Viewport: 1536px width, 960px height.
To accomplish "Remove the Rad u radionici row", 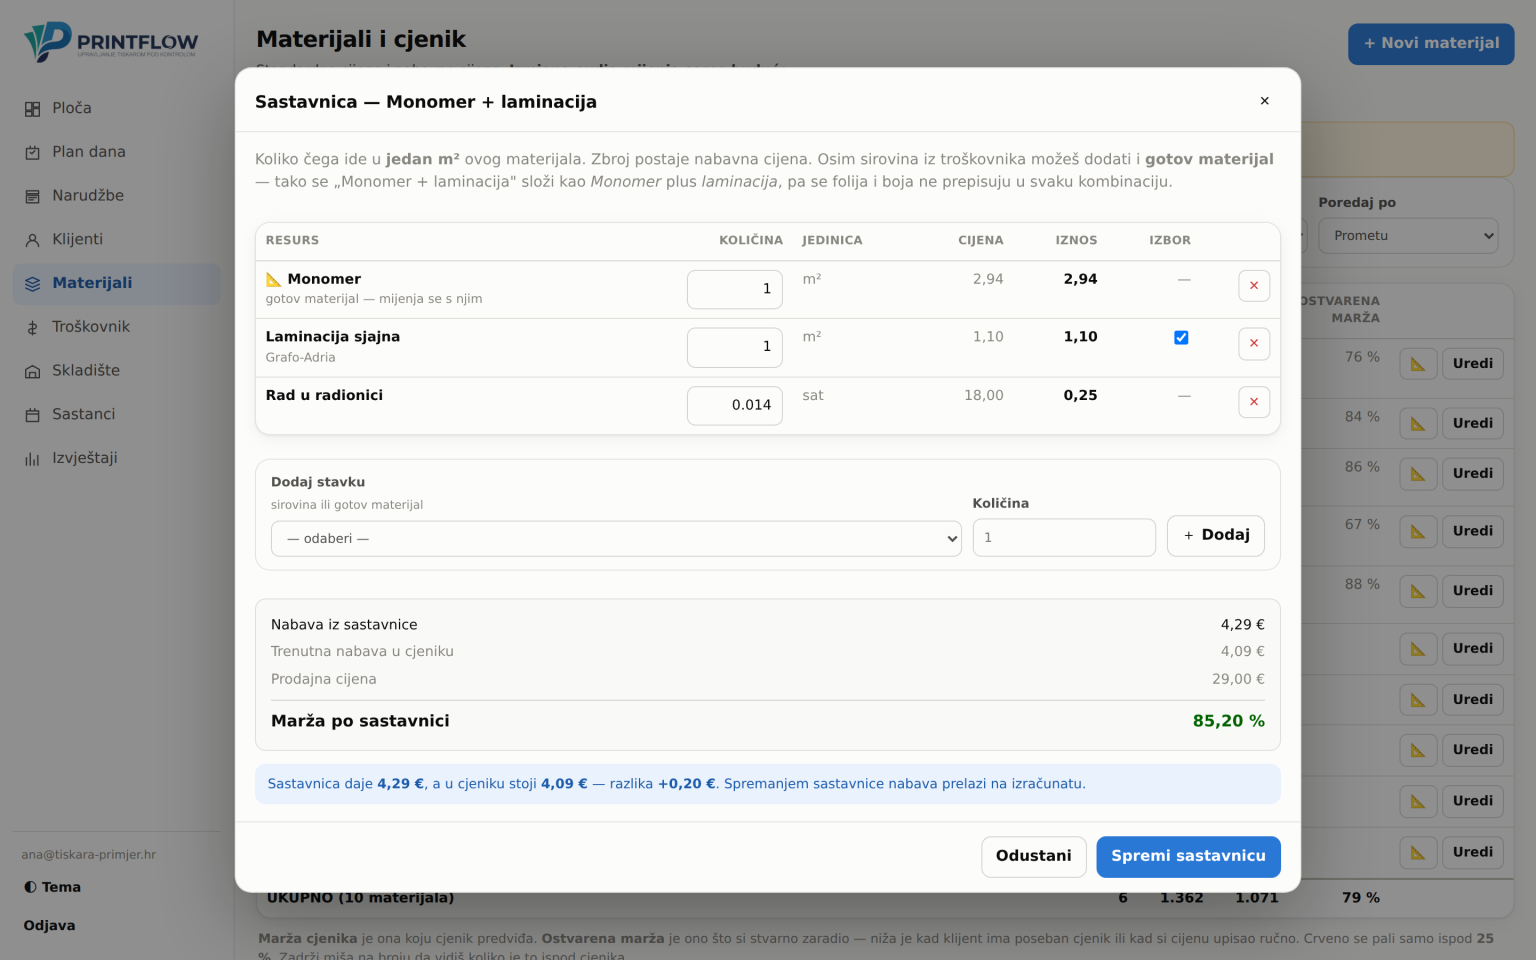I will [x=1254, y=402].
